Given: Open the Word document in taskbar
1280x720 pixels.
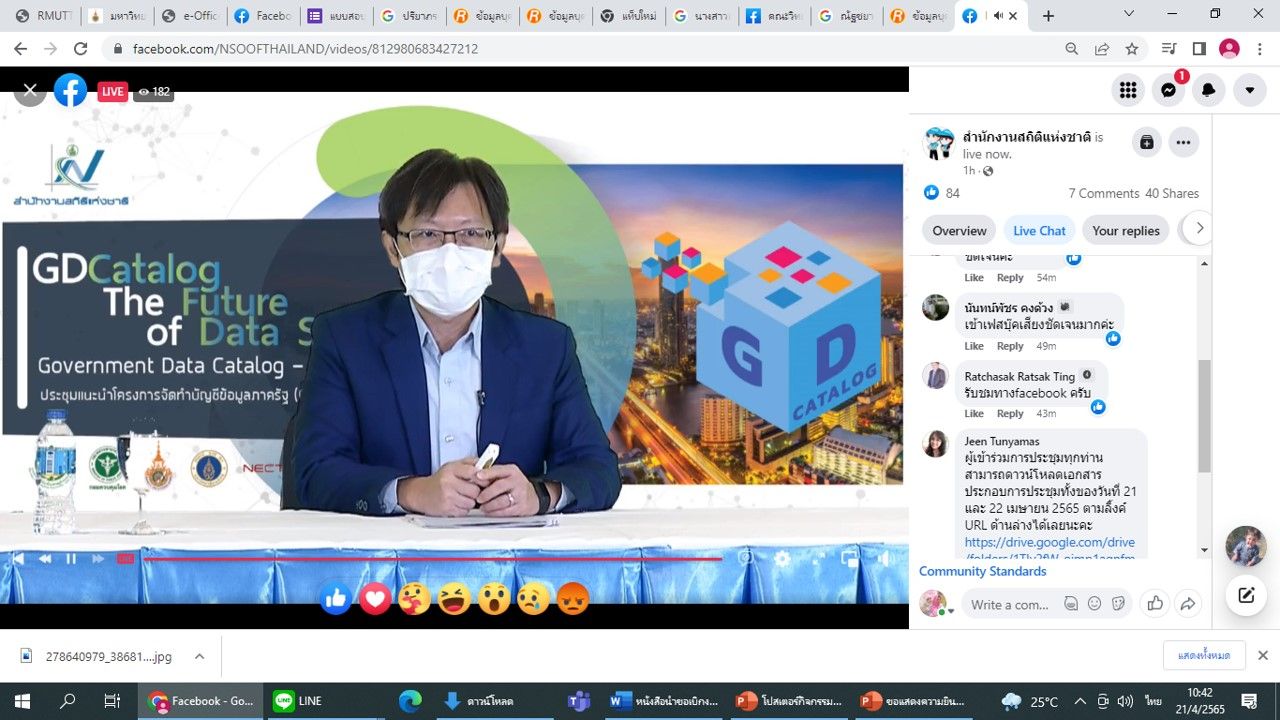Looking at the screenshot, I should pyautogui.click(x=664, y=701).
